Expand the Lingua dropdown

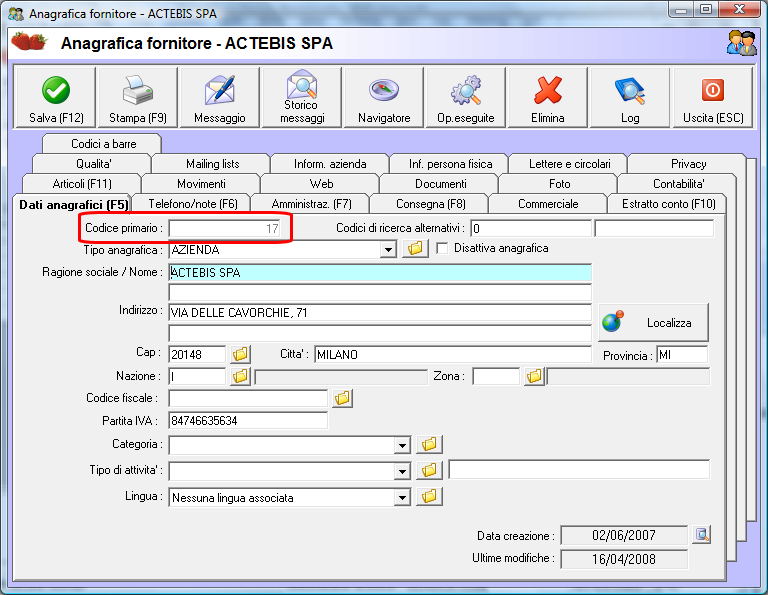[402, 498]
